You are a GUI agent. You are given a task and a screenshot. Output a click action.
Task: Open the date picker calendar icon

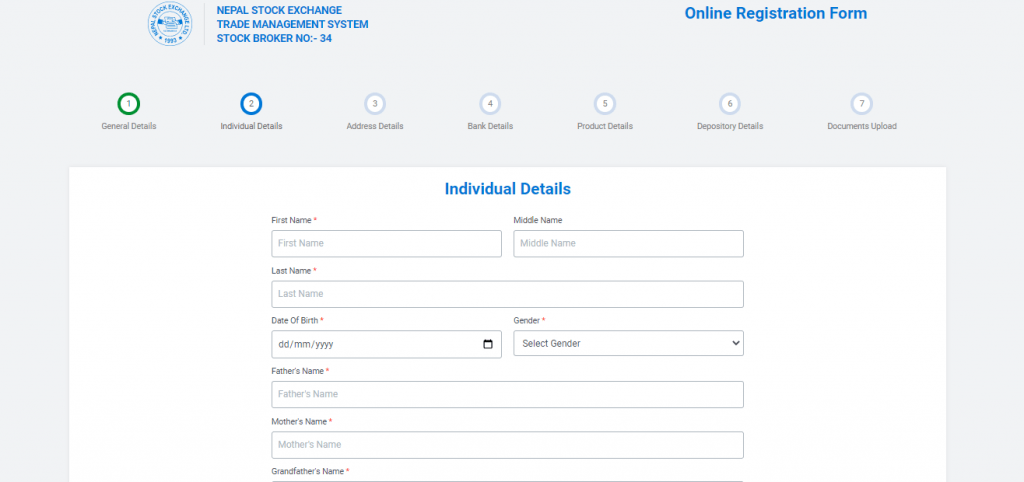(488, 344)
